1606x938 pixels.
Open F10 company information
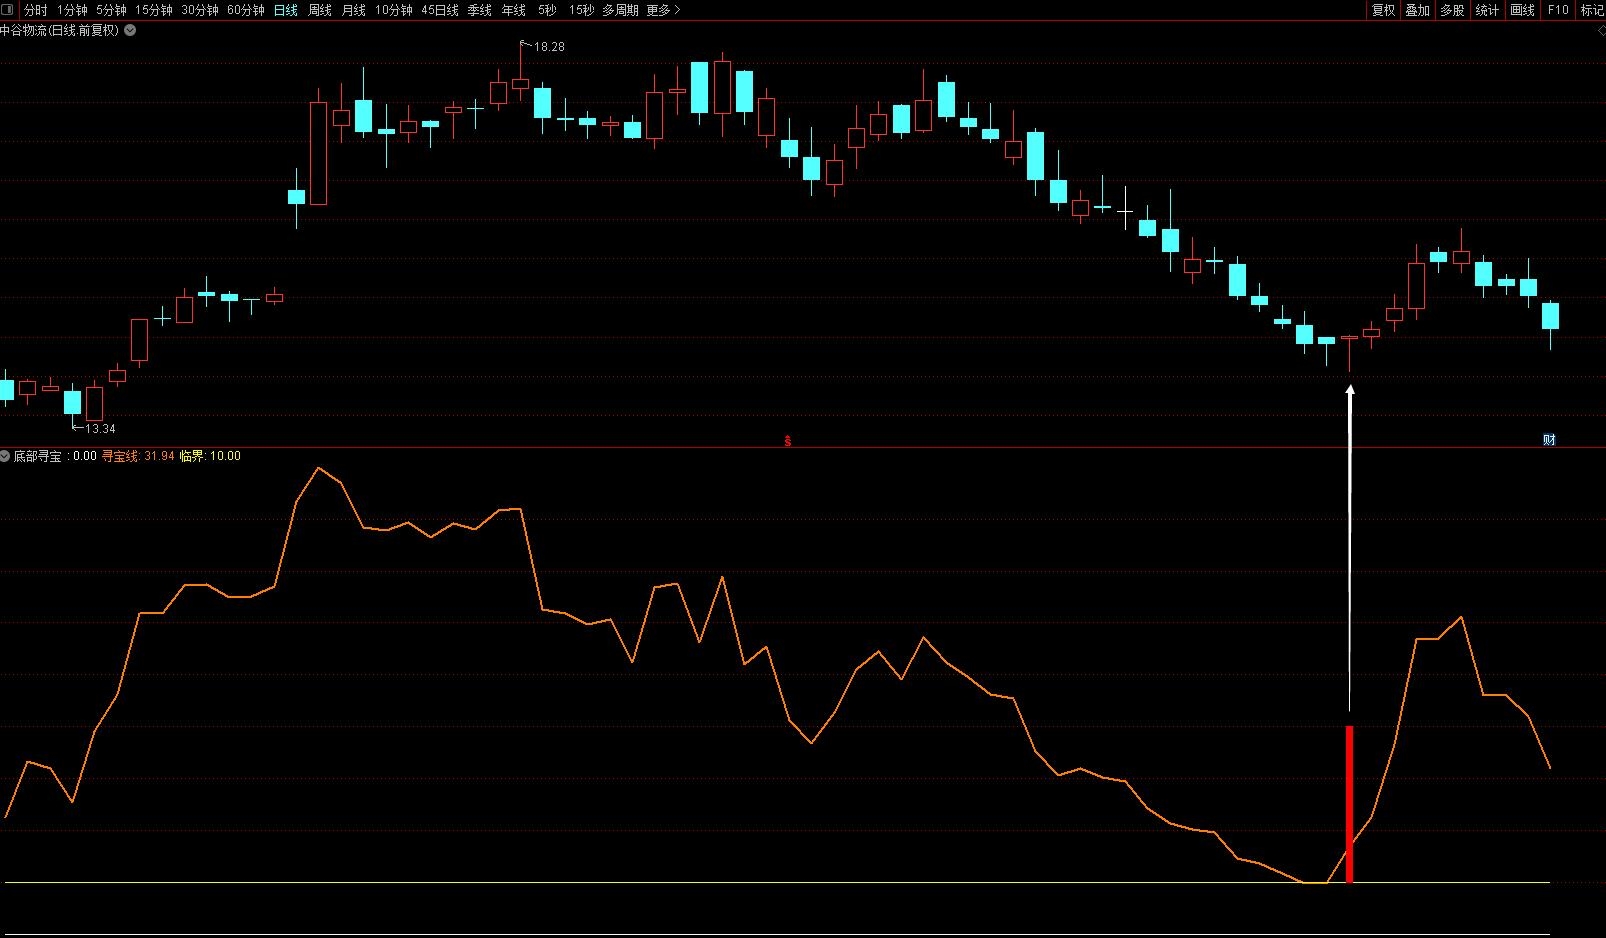1558,10
